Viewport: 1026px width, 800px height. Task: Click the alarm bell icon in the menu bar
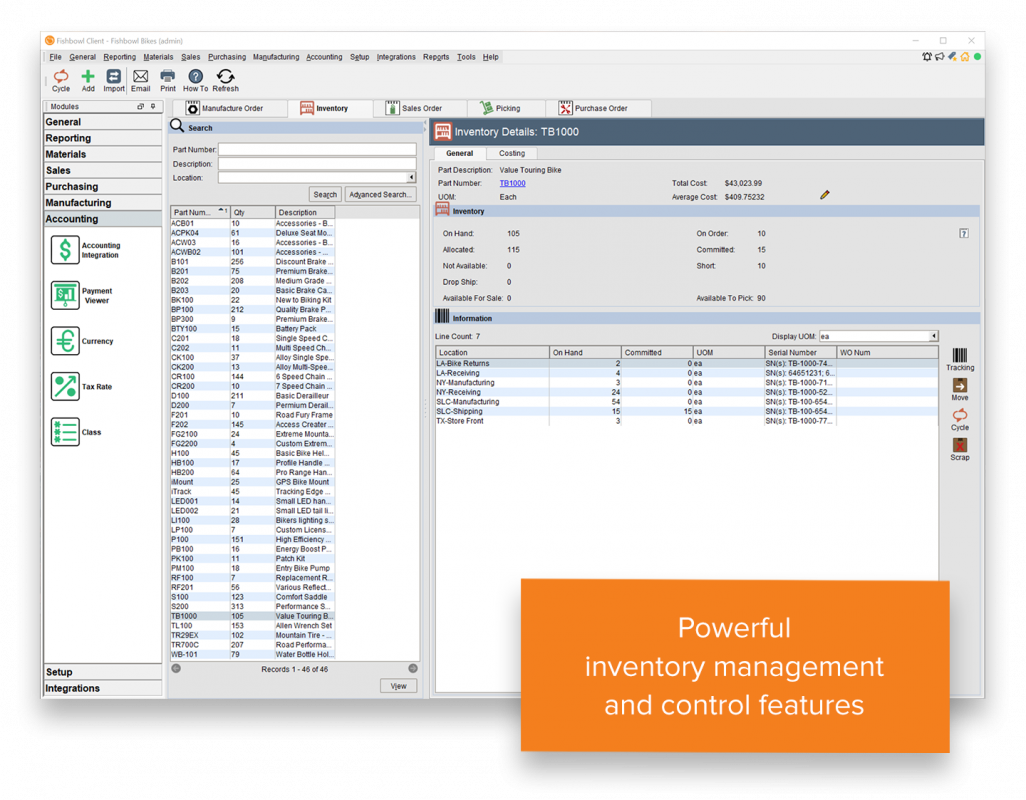927,57
